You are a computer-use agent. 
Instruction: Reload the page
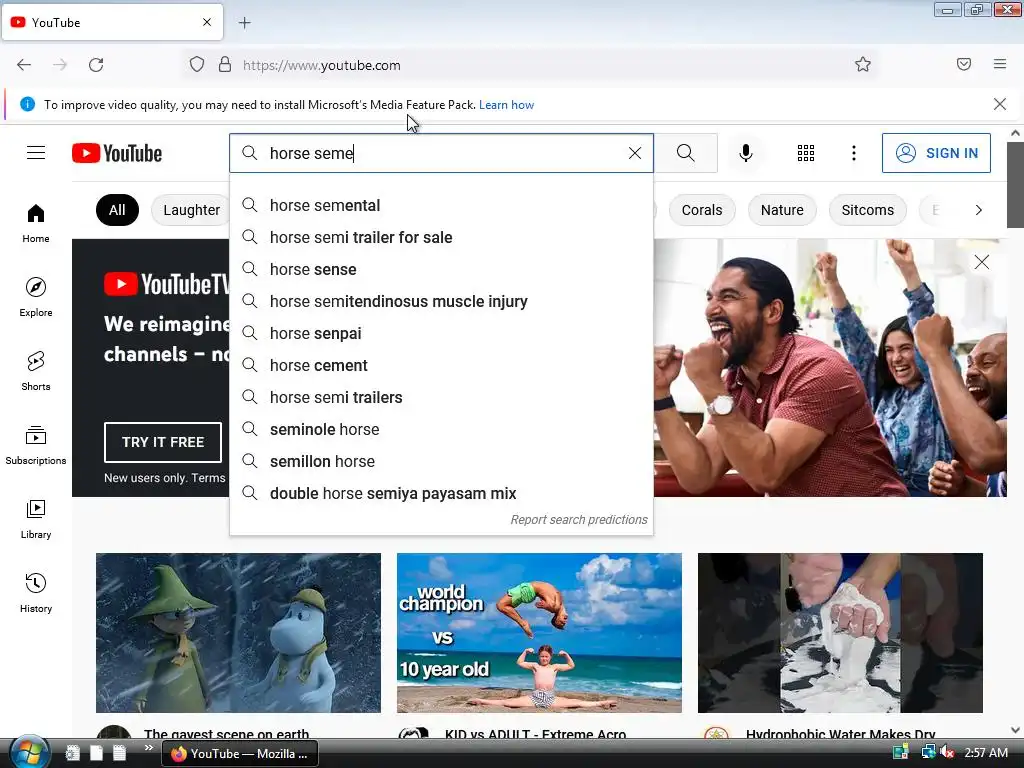pyautogui.click(x=96, y=65)
